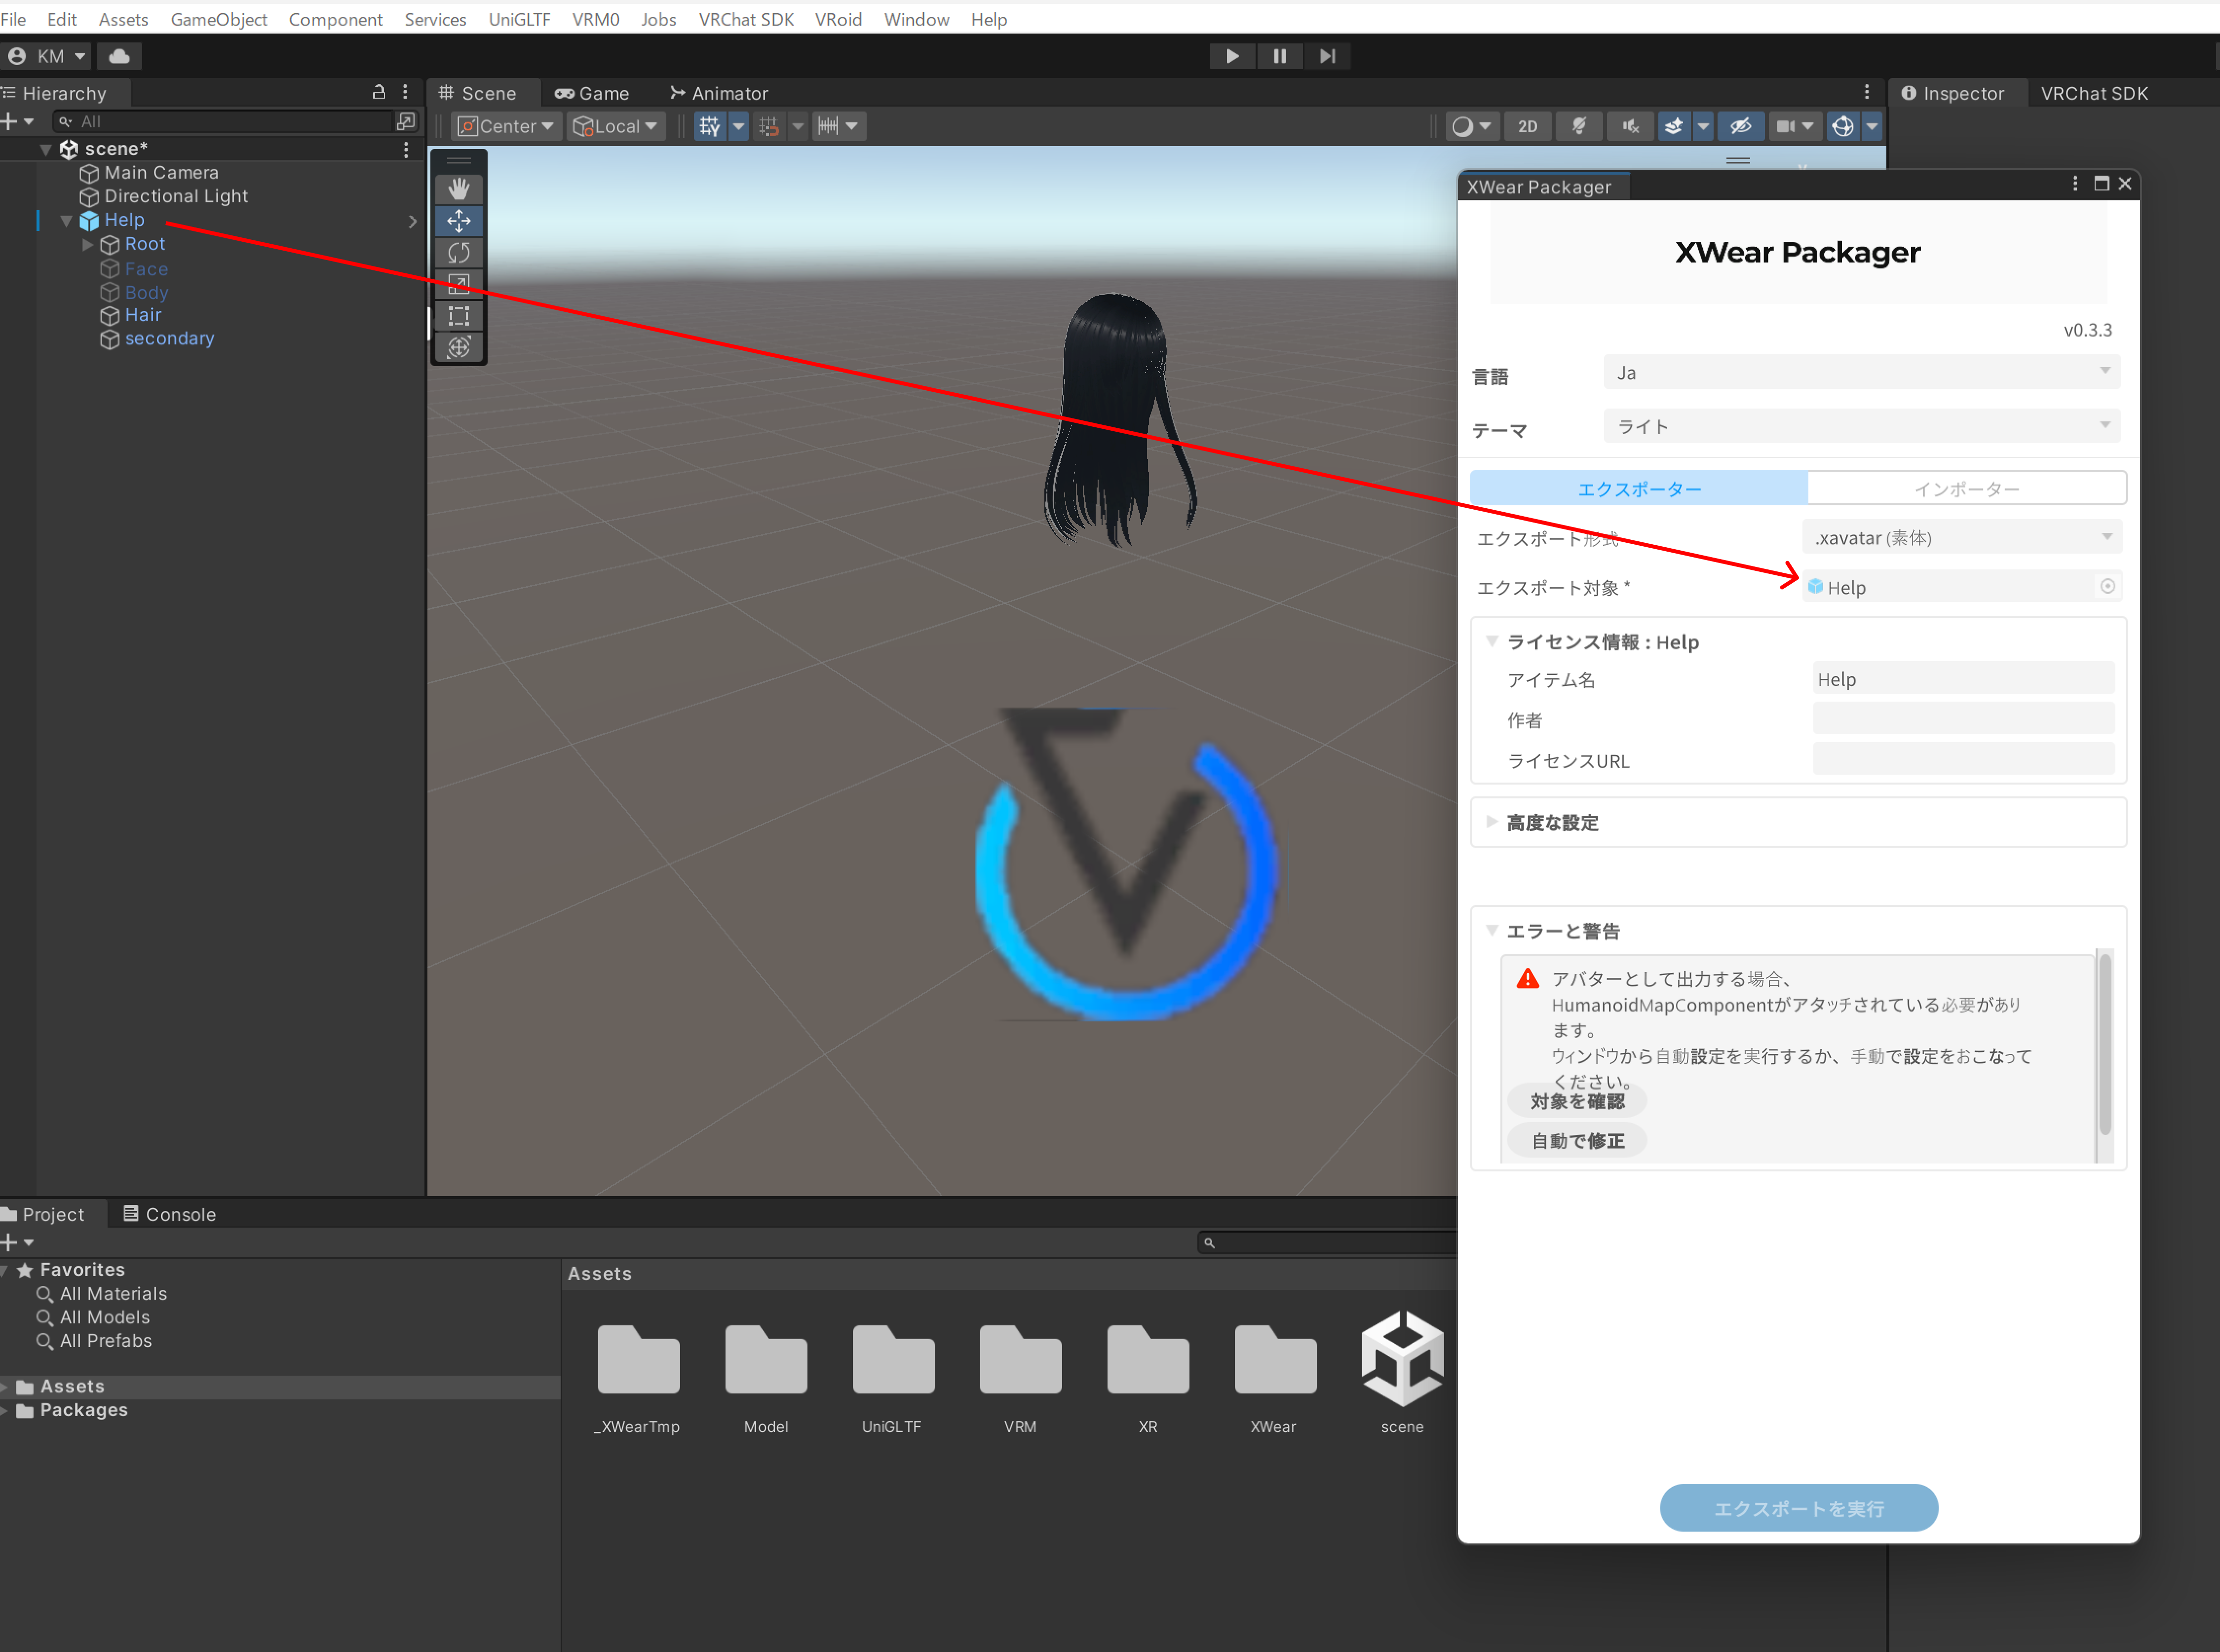Click the errors list scrollbar

click(2104, 1045)
